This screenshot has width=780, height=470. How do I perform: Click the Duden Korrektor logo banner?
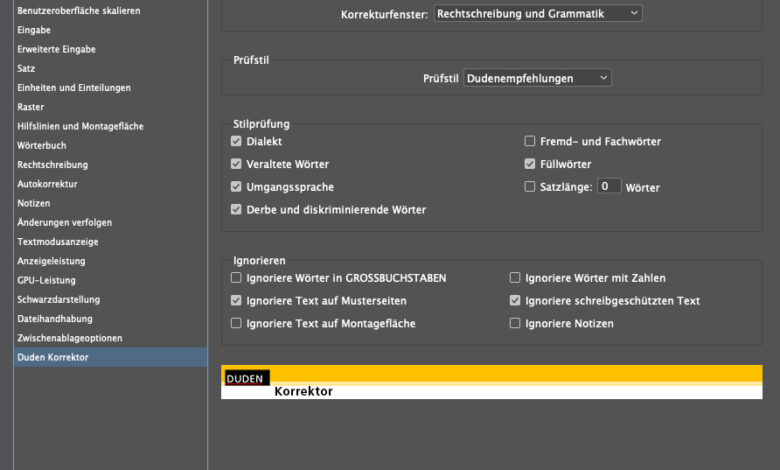click(x=491, y=382)
